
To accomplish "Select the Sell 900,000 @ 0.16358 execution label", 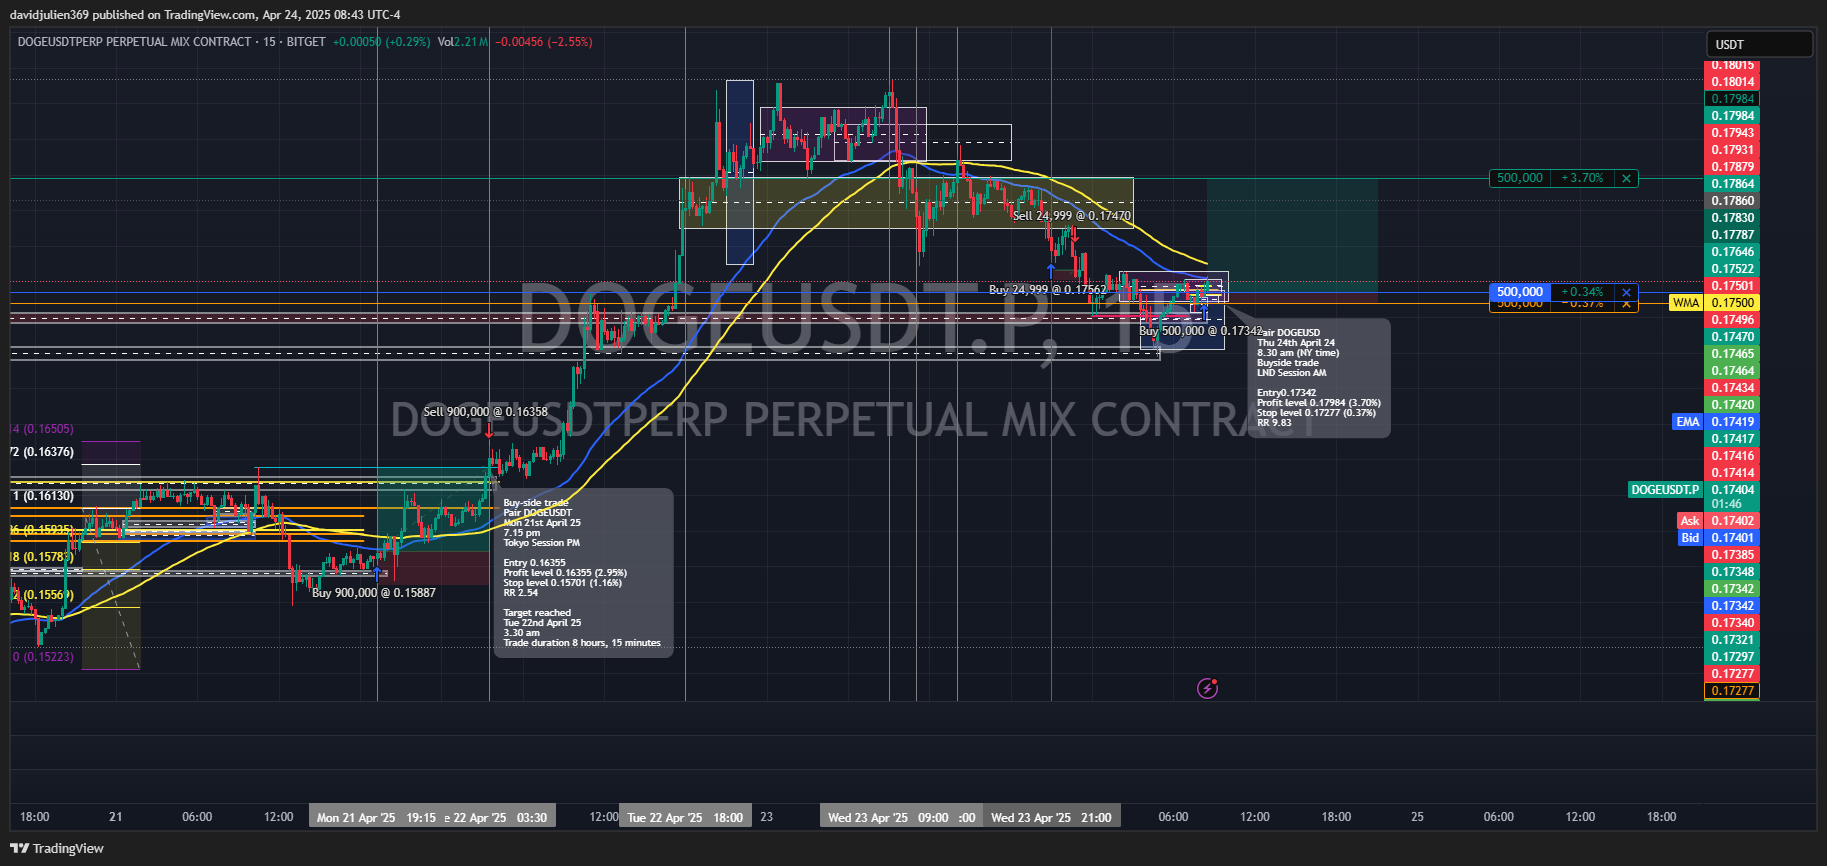I will coord(485,412).
